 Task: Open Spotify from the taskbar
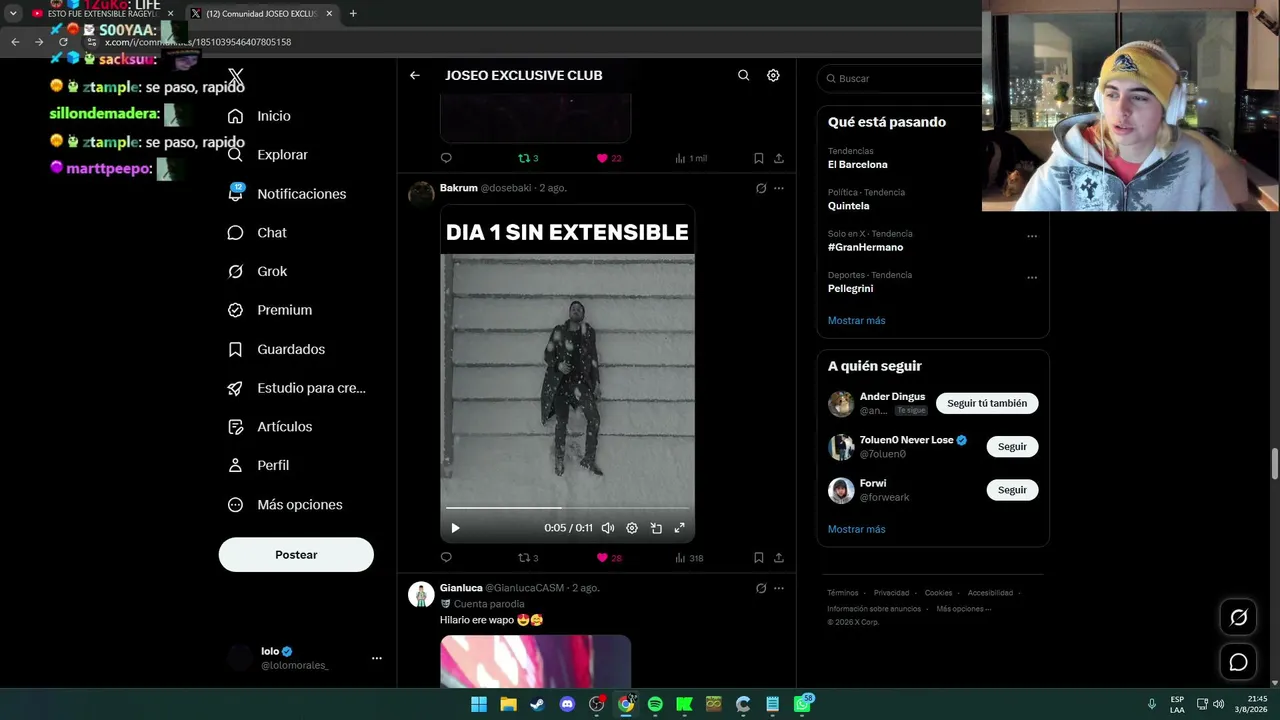[655, 704]
